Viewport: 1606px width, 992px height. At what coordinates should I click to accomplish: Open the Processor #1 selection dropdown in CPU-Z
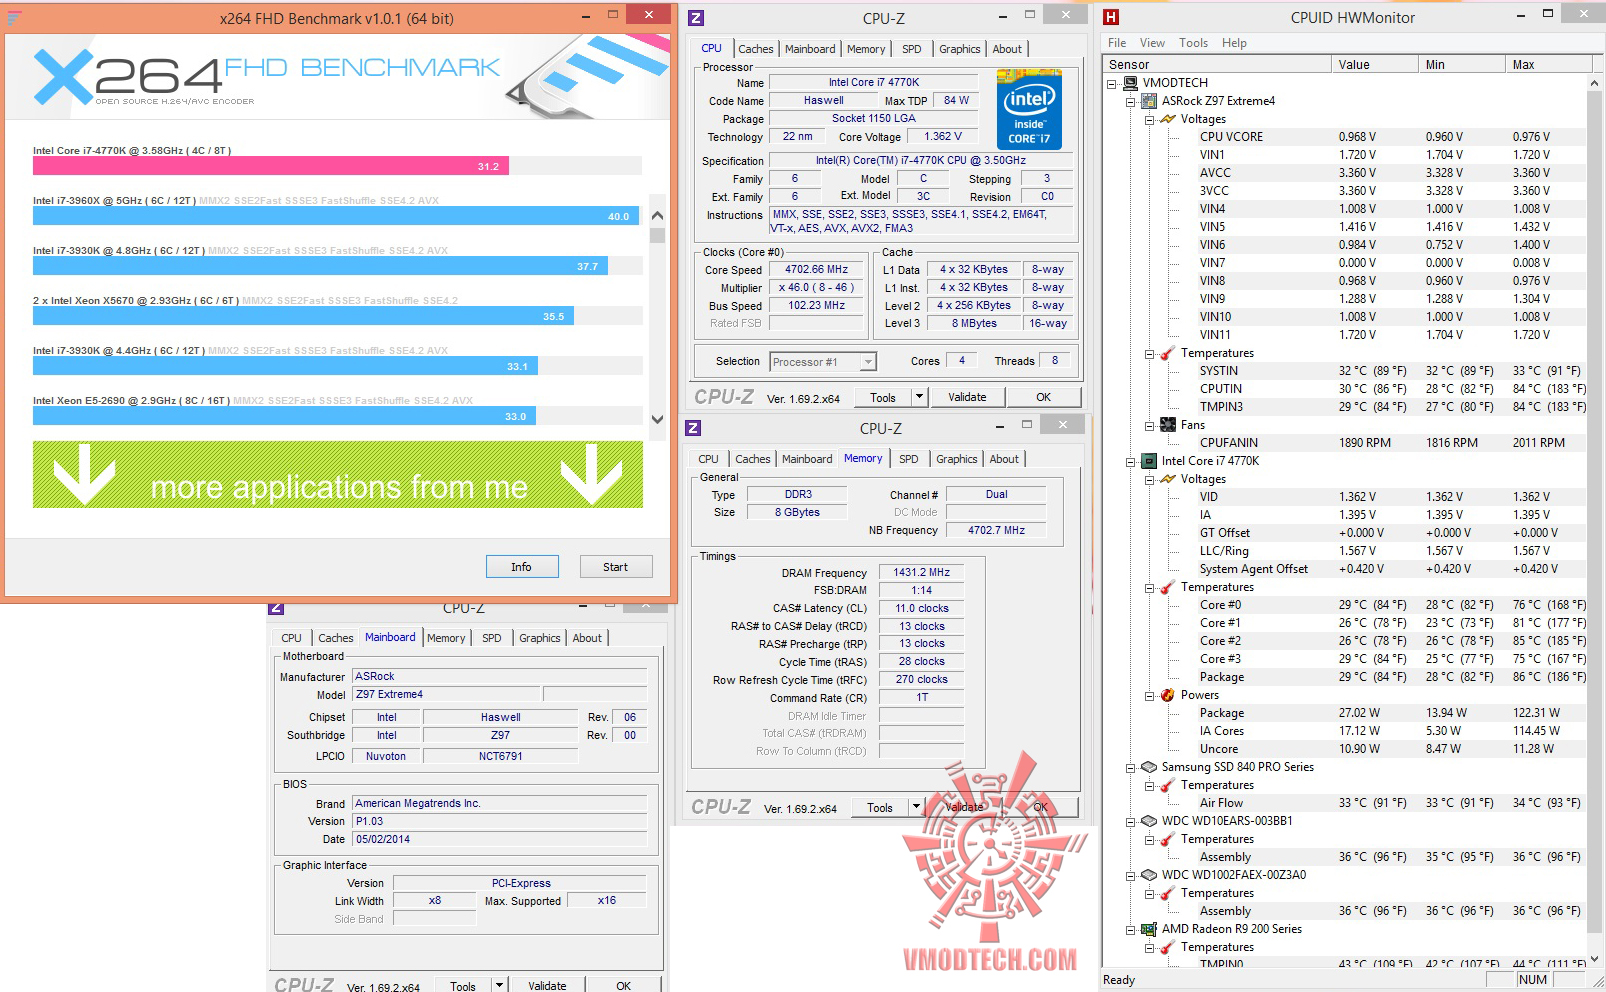867,362
